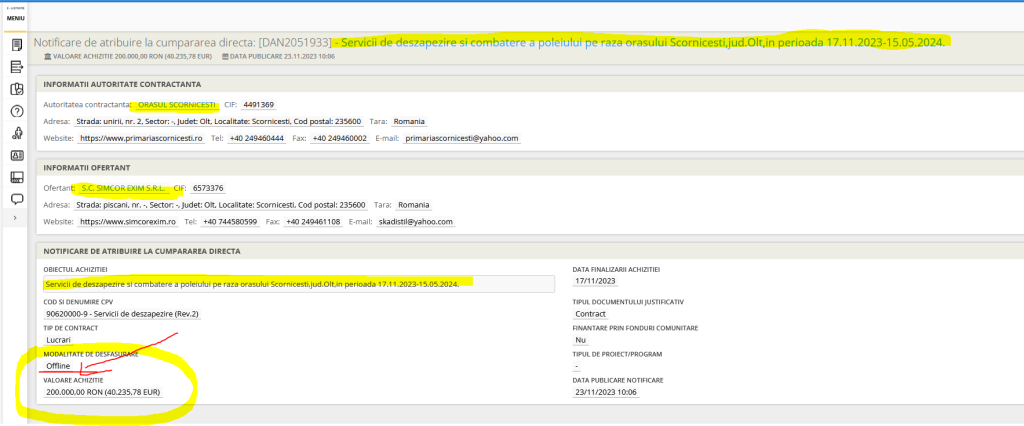Click the list-with-arrow icon in sidebar
The height and width of the screenshot is (426, 1024).
[16, 68]
